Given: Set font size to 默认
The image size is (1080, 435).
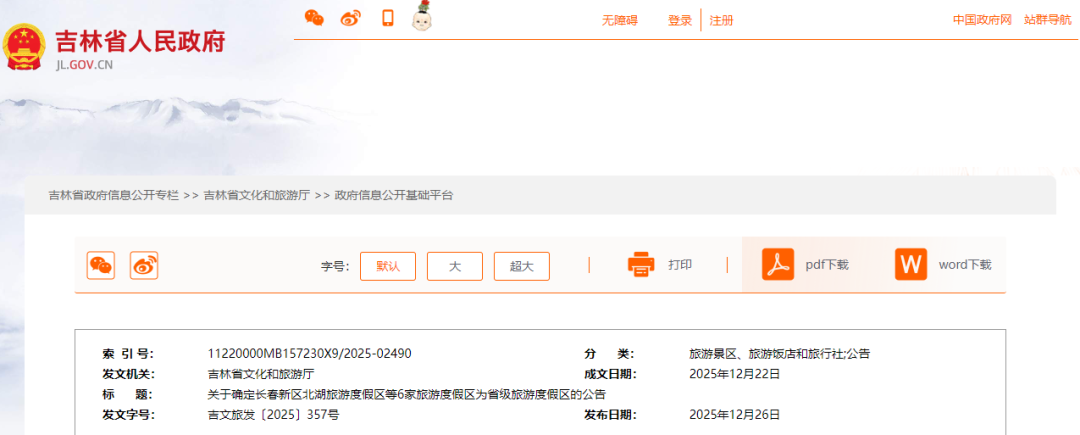Looking at the screenshot, I should [388, 266].
